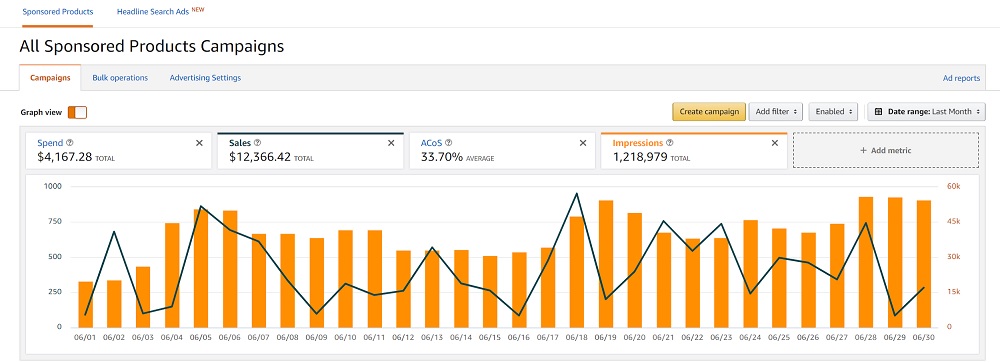
Task: Click the 33.70% ACoS average
Action: point(442,157)
